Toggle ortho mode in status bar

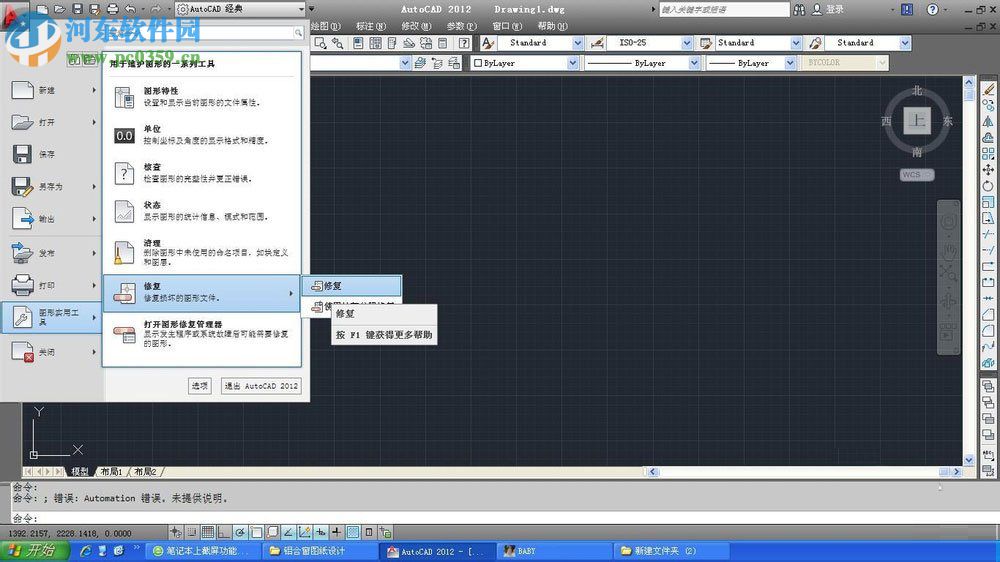224,532
